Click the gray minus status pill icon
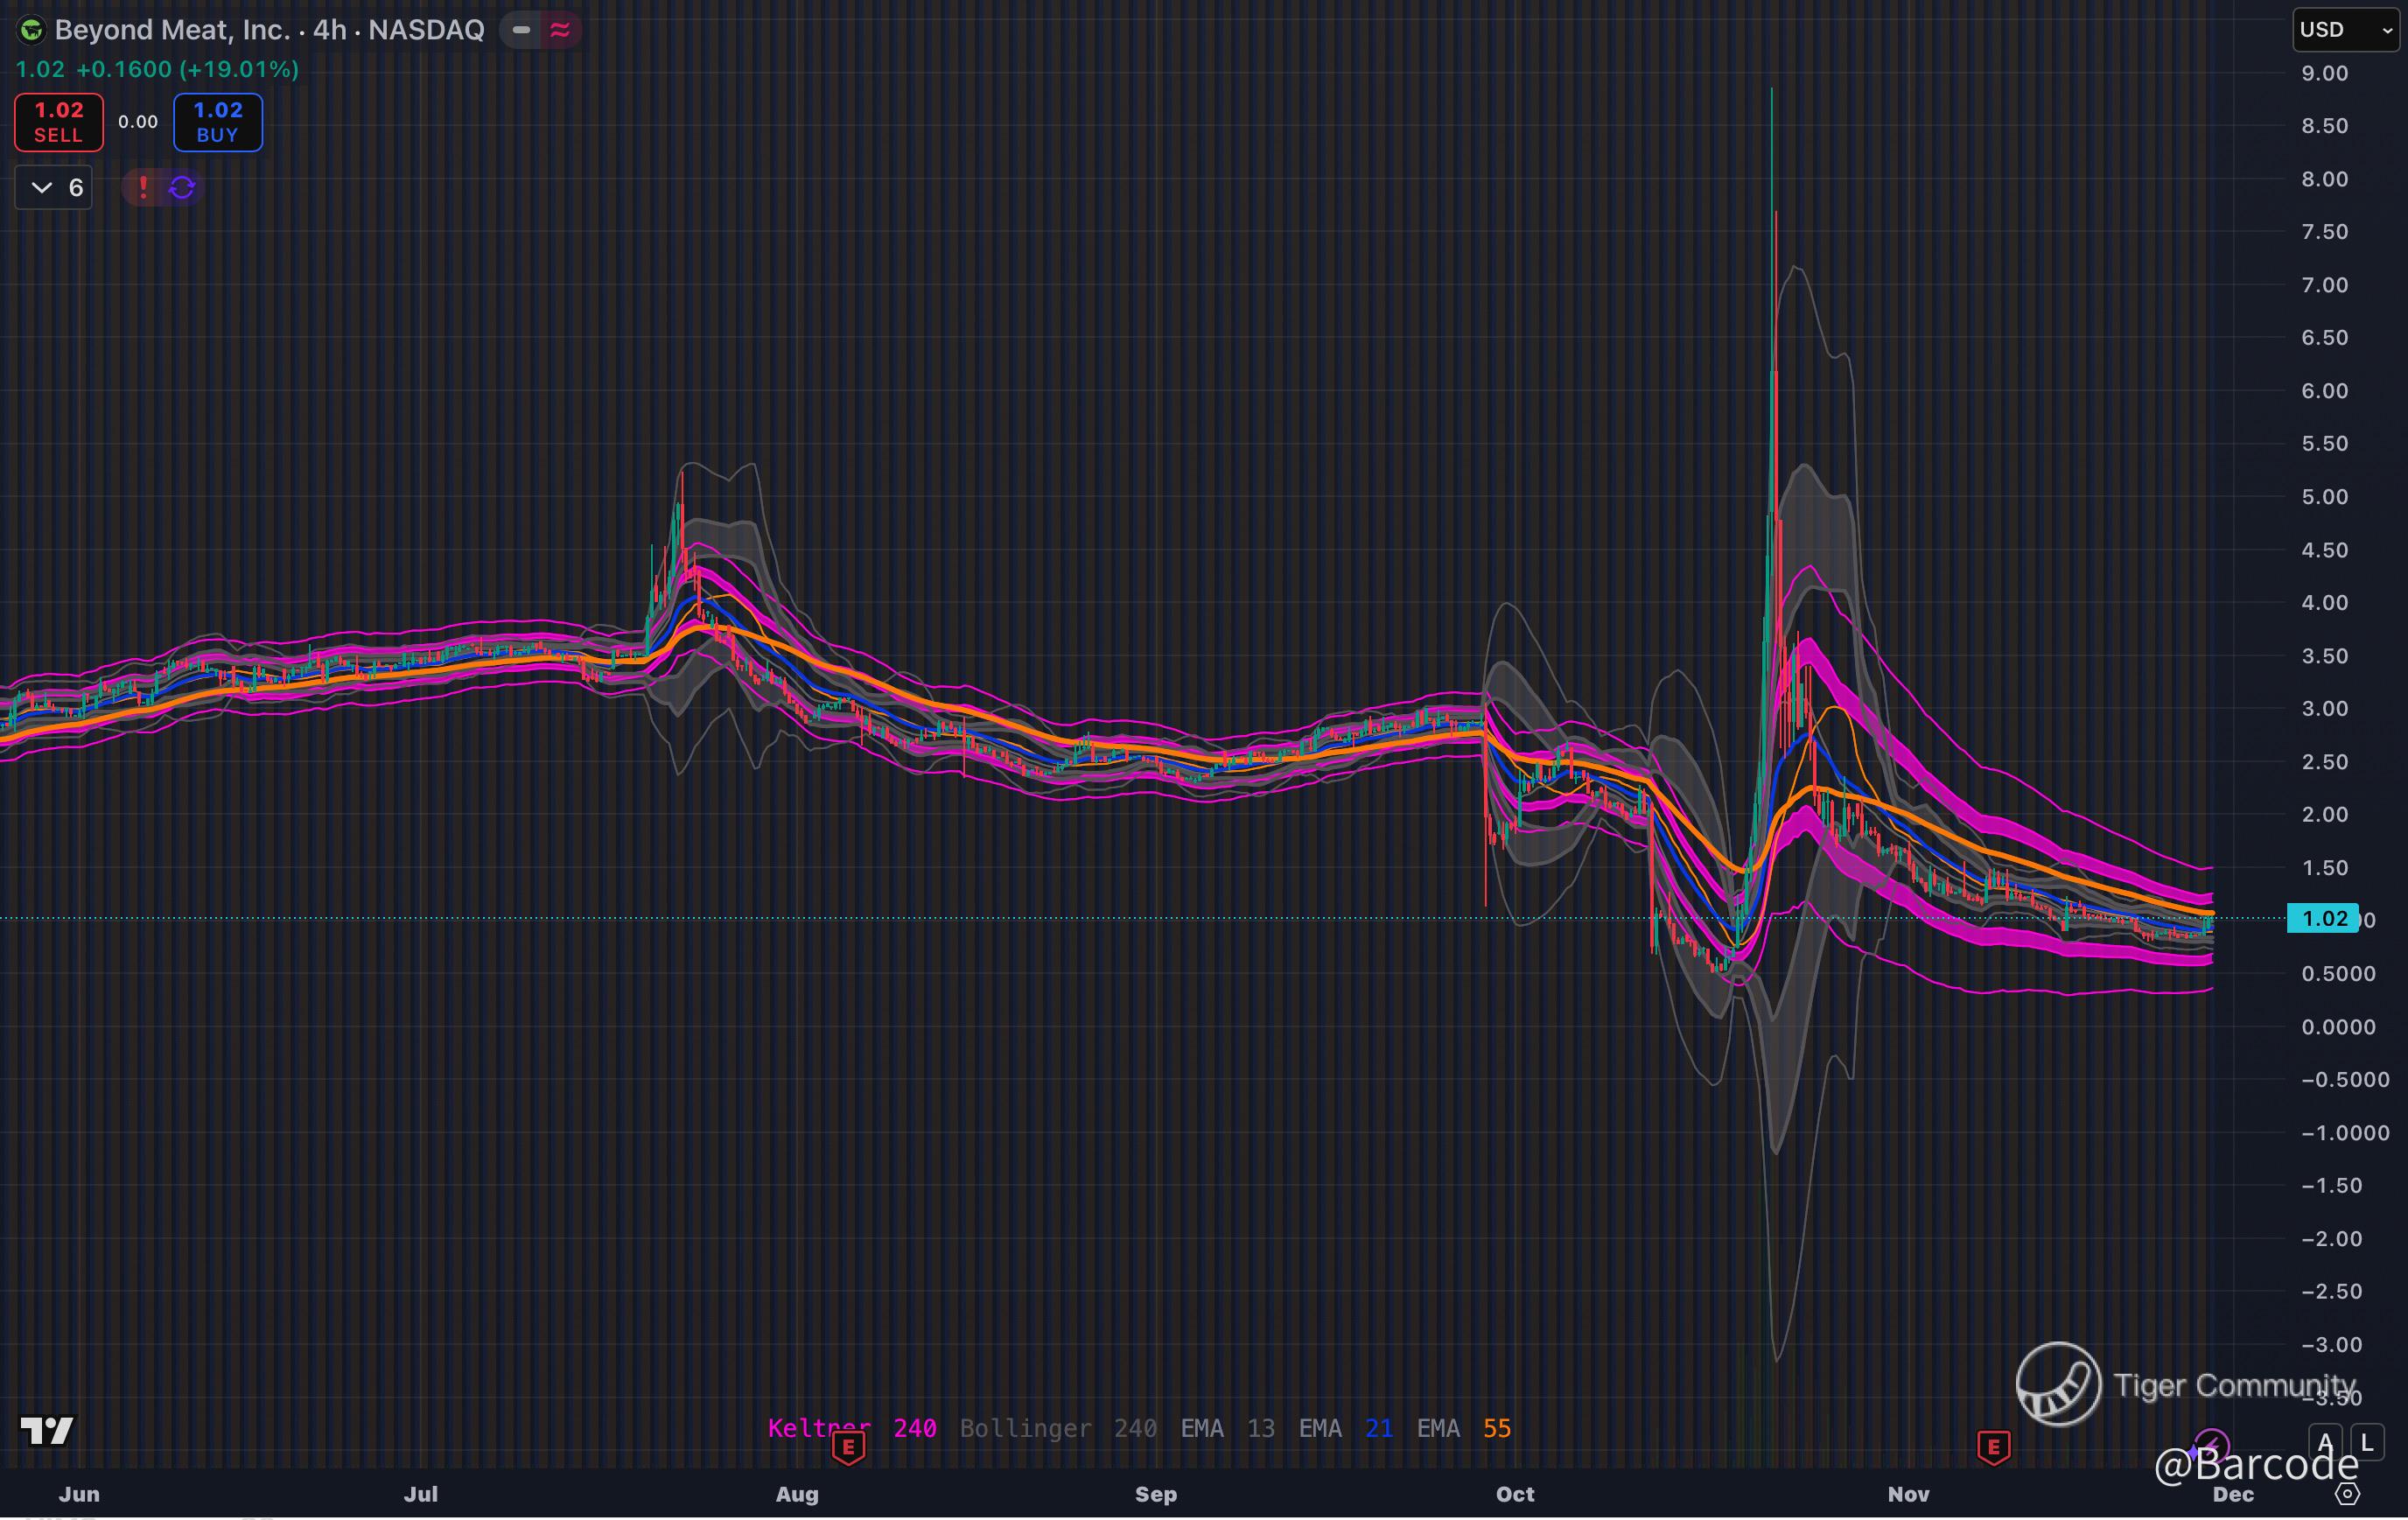The height and width of the screenshot is (1520, 2408). coord(521,30)
